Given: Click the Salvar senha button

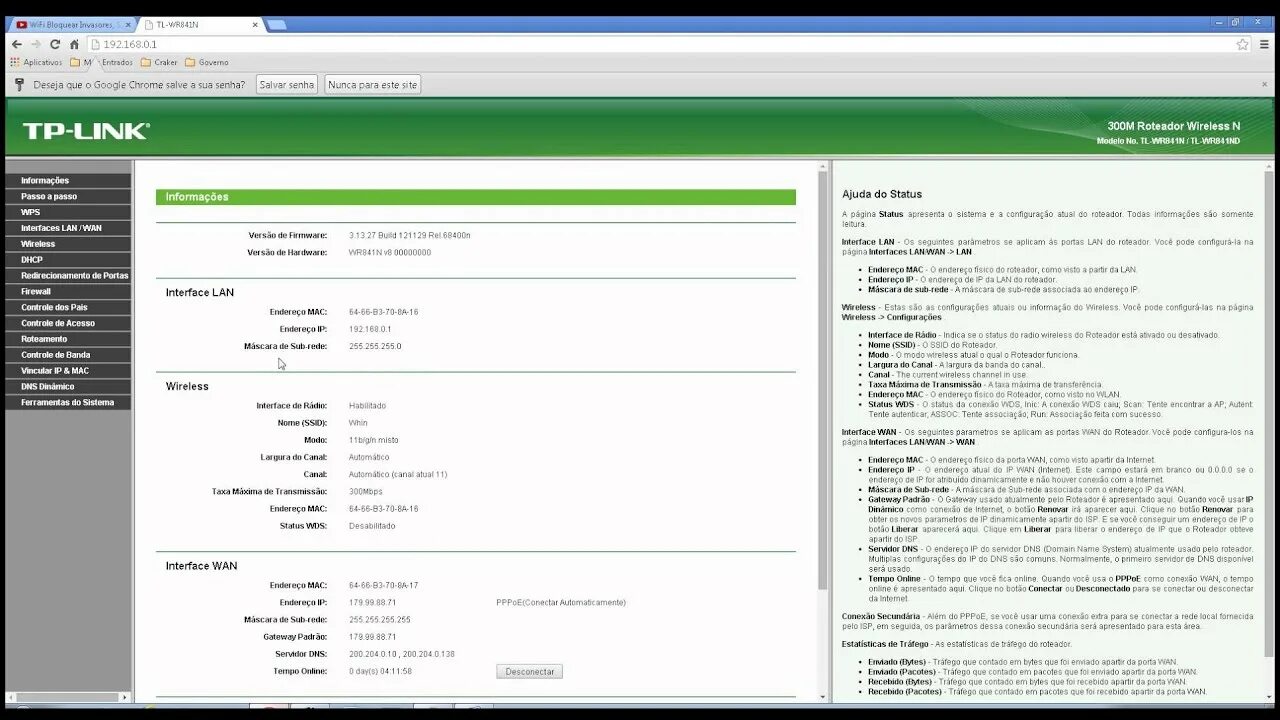Looking at the screenshot, I should coord(287,85).
